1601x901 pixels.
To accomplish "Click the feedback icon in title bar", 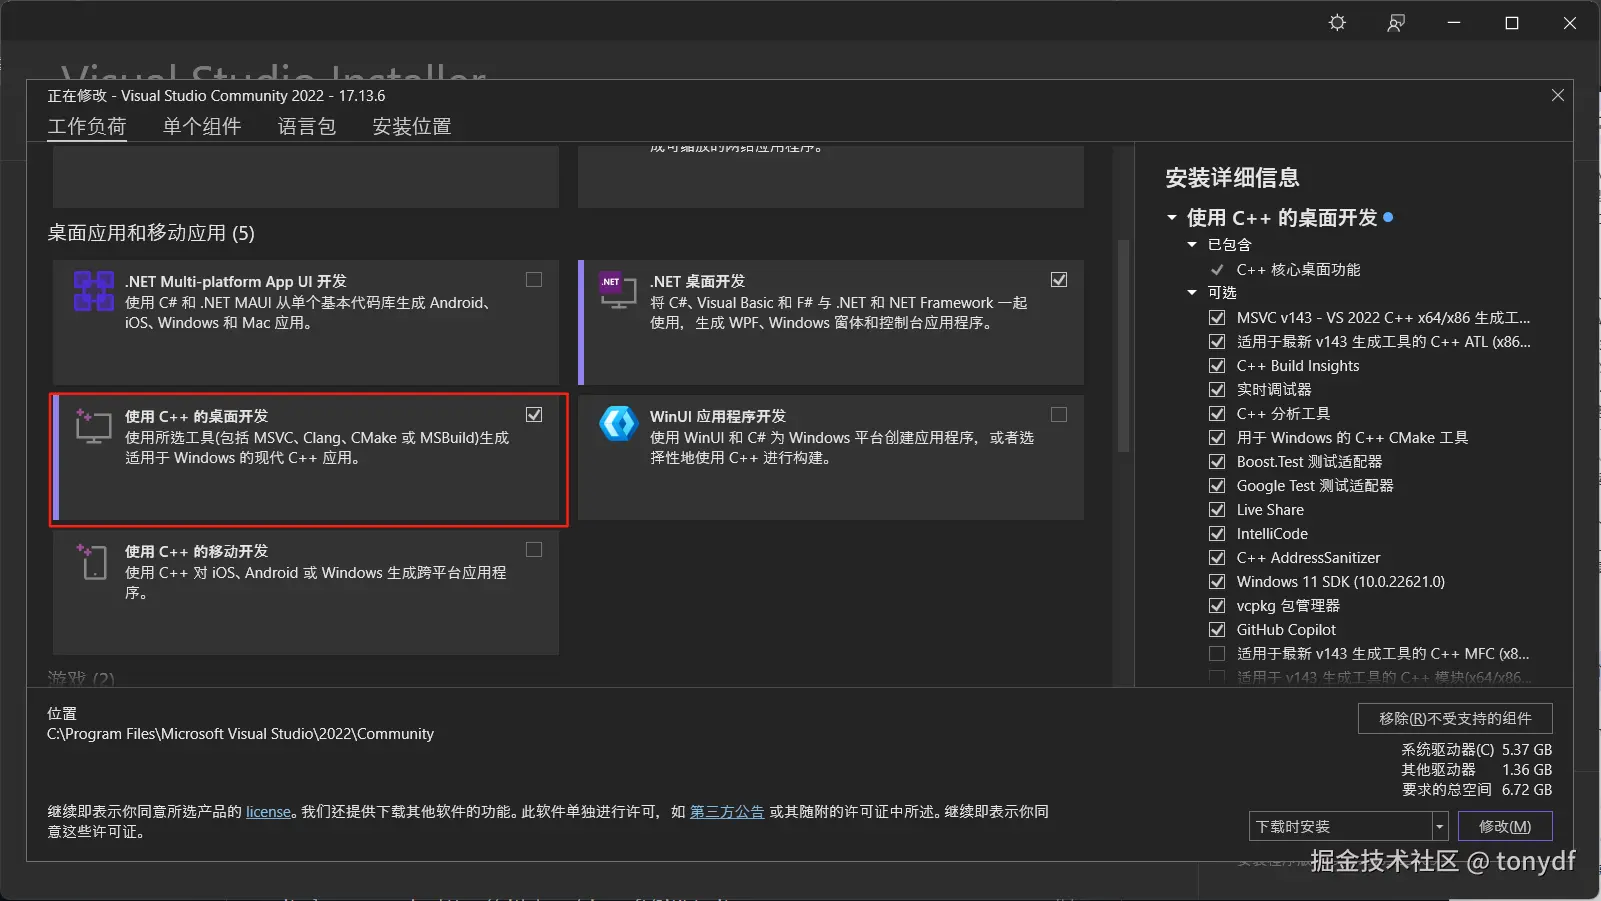I will coord(1396,23).
